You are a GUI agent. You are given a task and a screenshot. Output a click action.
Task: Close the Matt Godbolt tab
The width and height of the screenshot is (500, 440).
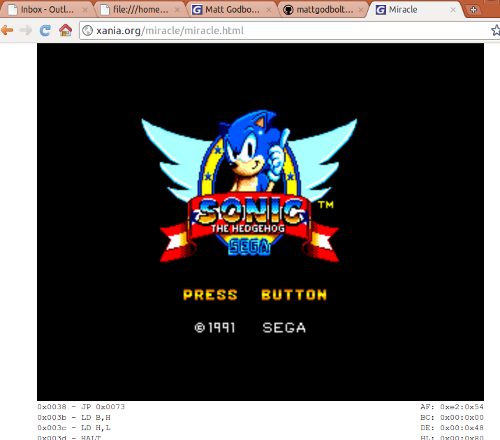click(269, 10)
